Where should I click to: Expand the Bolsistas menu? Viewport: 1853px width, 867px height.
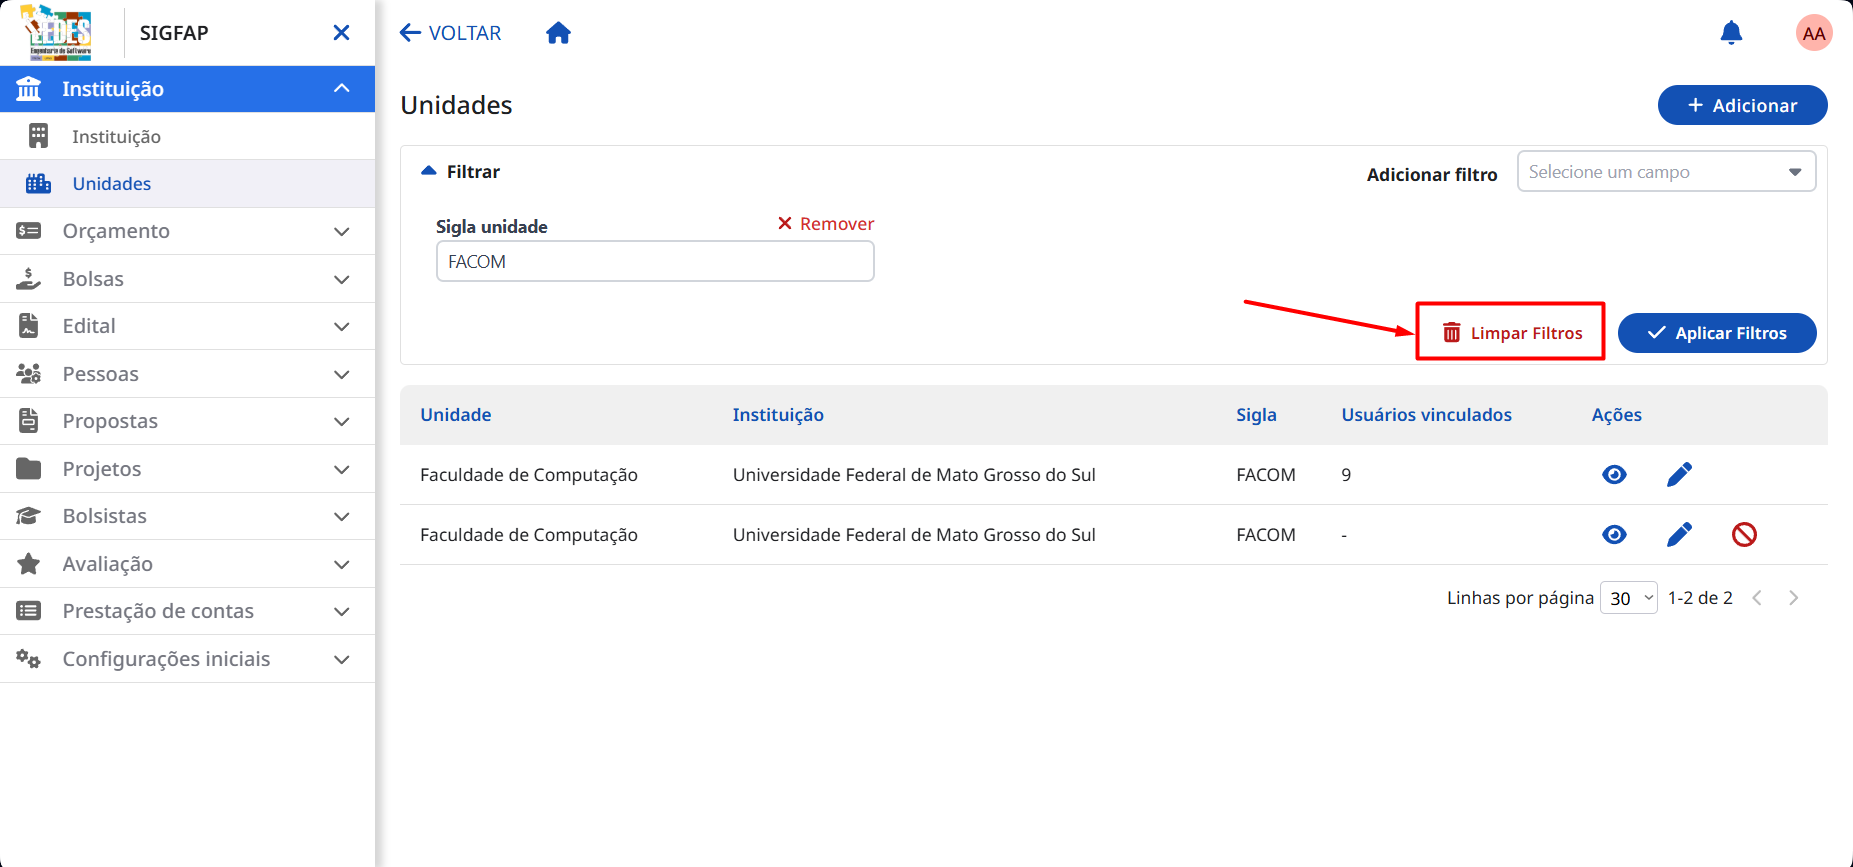[187, 516]
